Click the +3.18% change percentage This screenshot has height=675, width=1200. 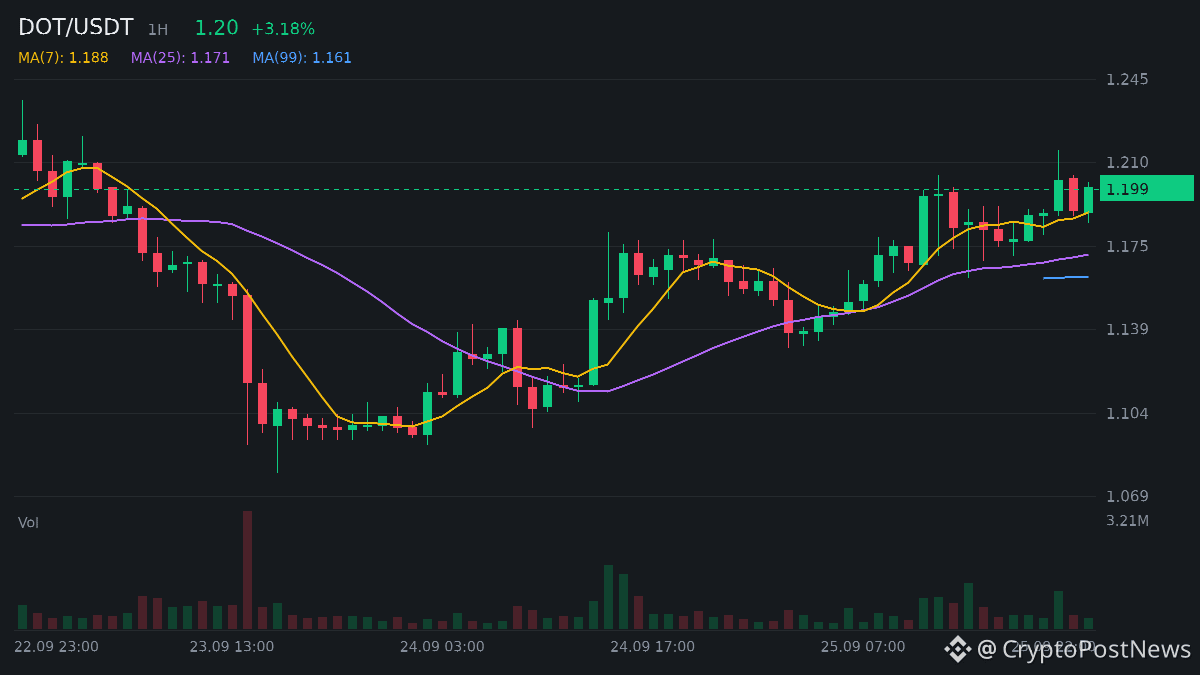pos(283,29)
